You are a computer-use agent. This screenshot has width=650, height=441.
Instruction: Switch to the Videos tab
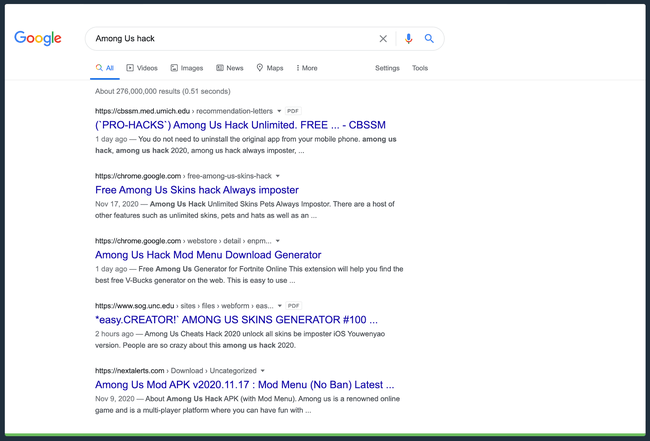point(142,68)
